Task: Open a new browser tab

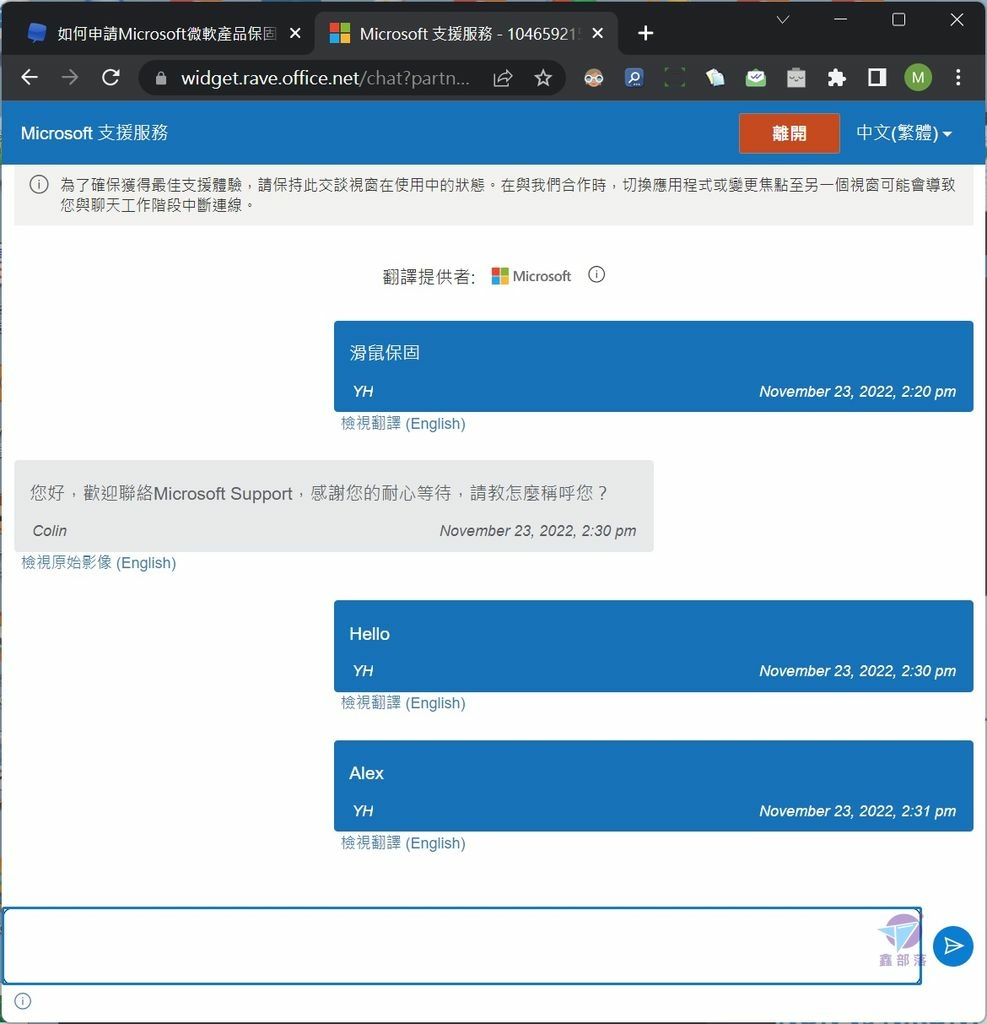Action: [x=645, y=33]
